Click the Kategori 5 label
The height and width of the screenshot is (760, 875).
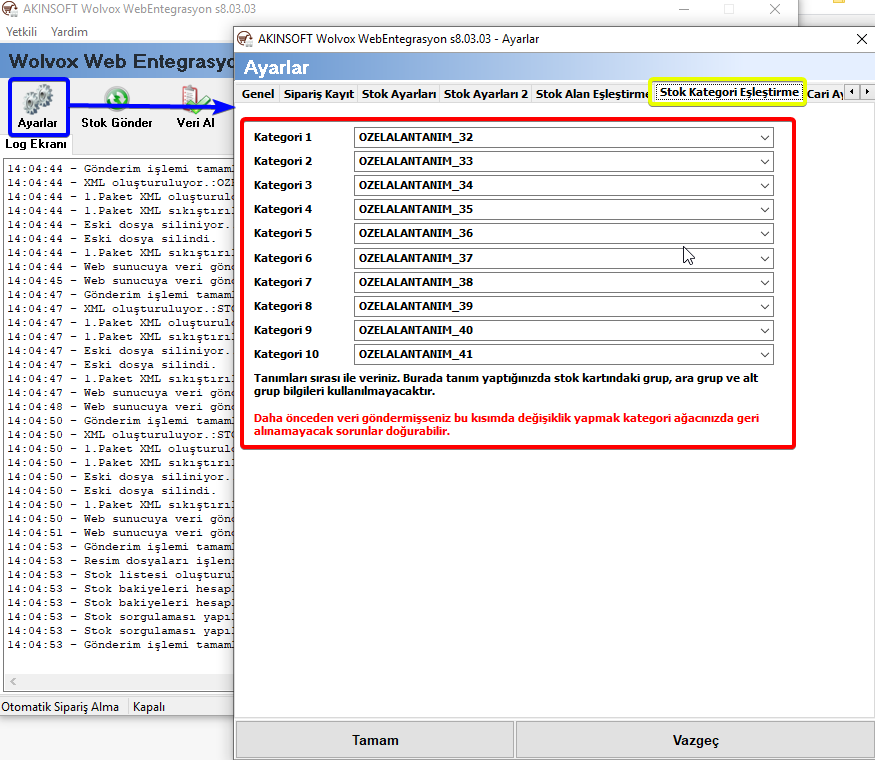point(283,233)
